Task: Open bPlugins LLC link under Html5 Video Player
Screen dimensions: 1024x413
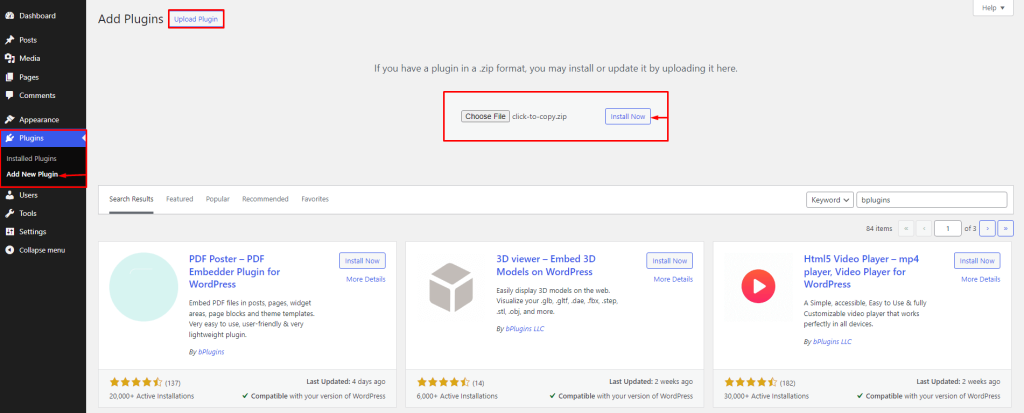Action: 833,342
